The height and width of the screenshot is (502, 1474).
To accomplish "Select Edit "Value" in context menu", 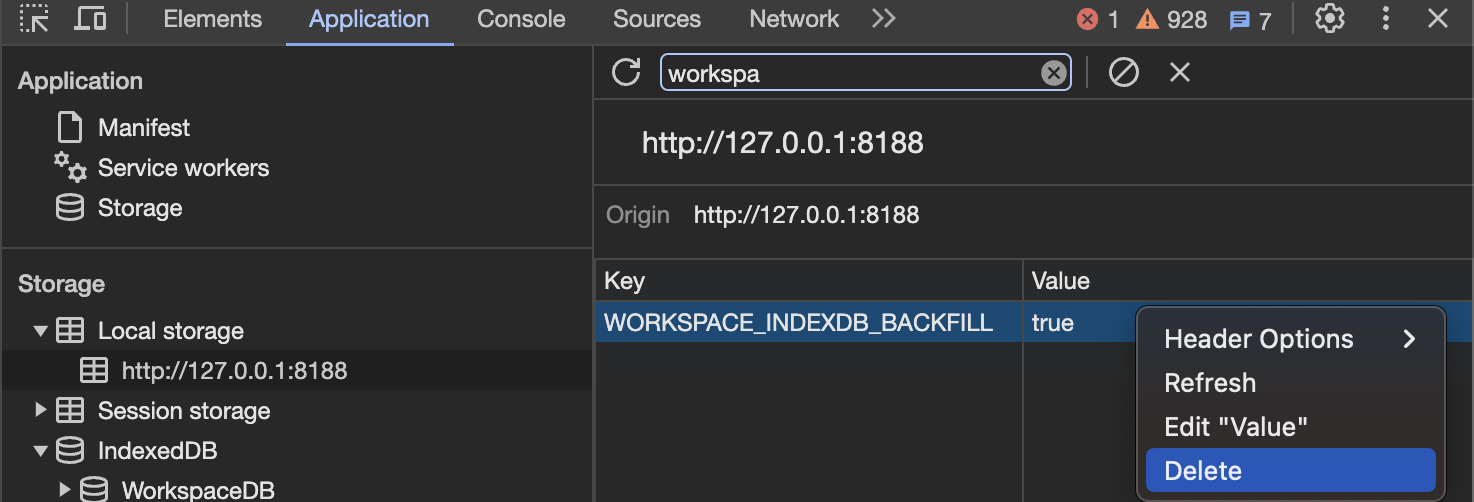I will [x=1236, y=427].
